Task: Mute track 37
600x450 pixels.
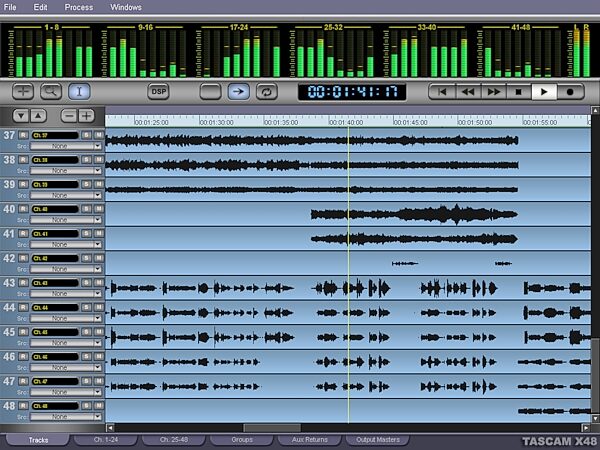Action: (x=99, y=135)
